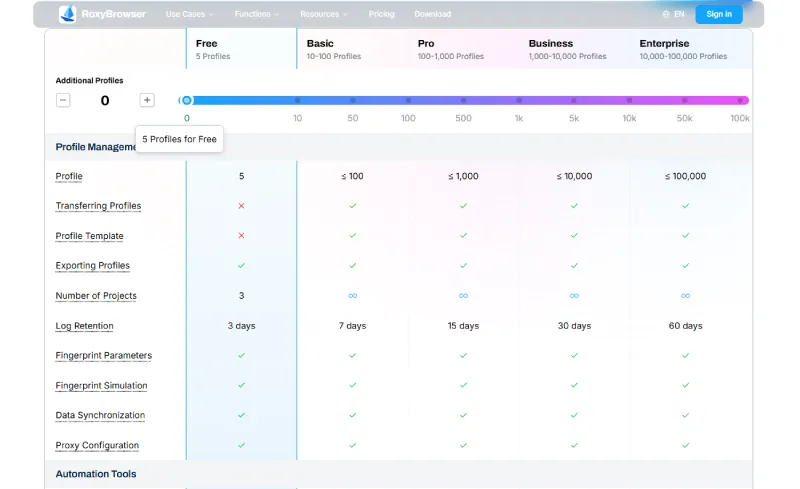This screenshot has height=489, width=800.
Task: Click the '15 days' Pro log retention
Action: click(463, 326)
